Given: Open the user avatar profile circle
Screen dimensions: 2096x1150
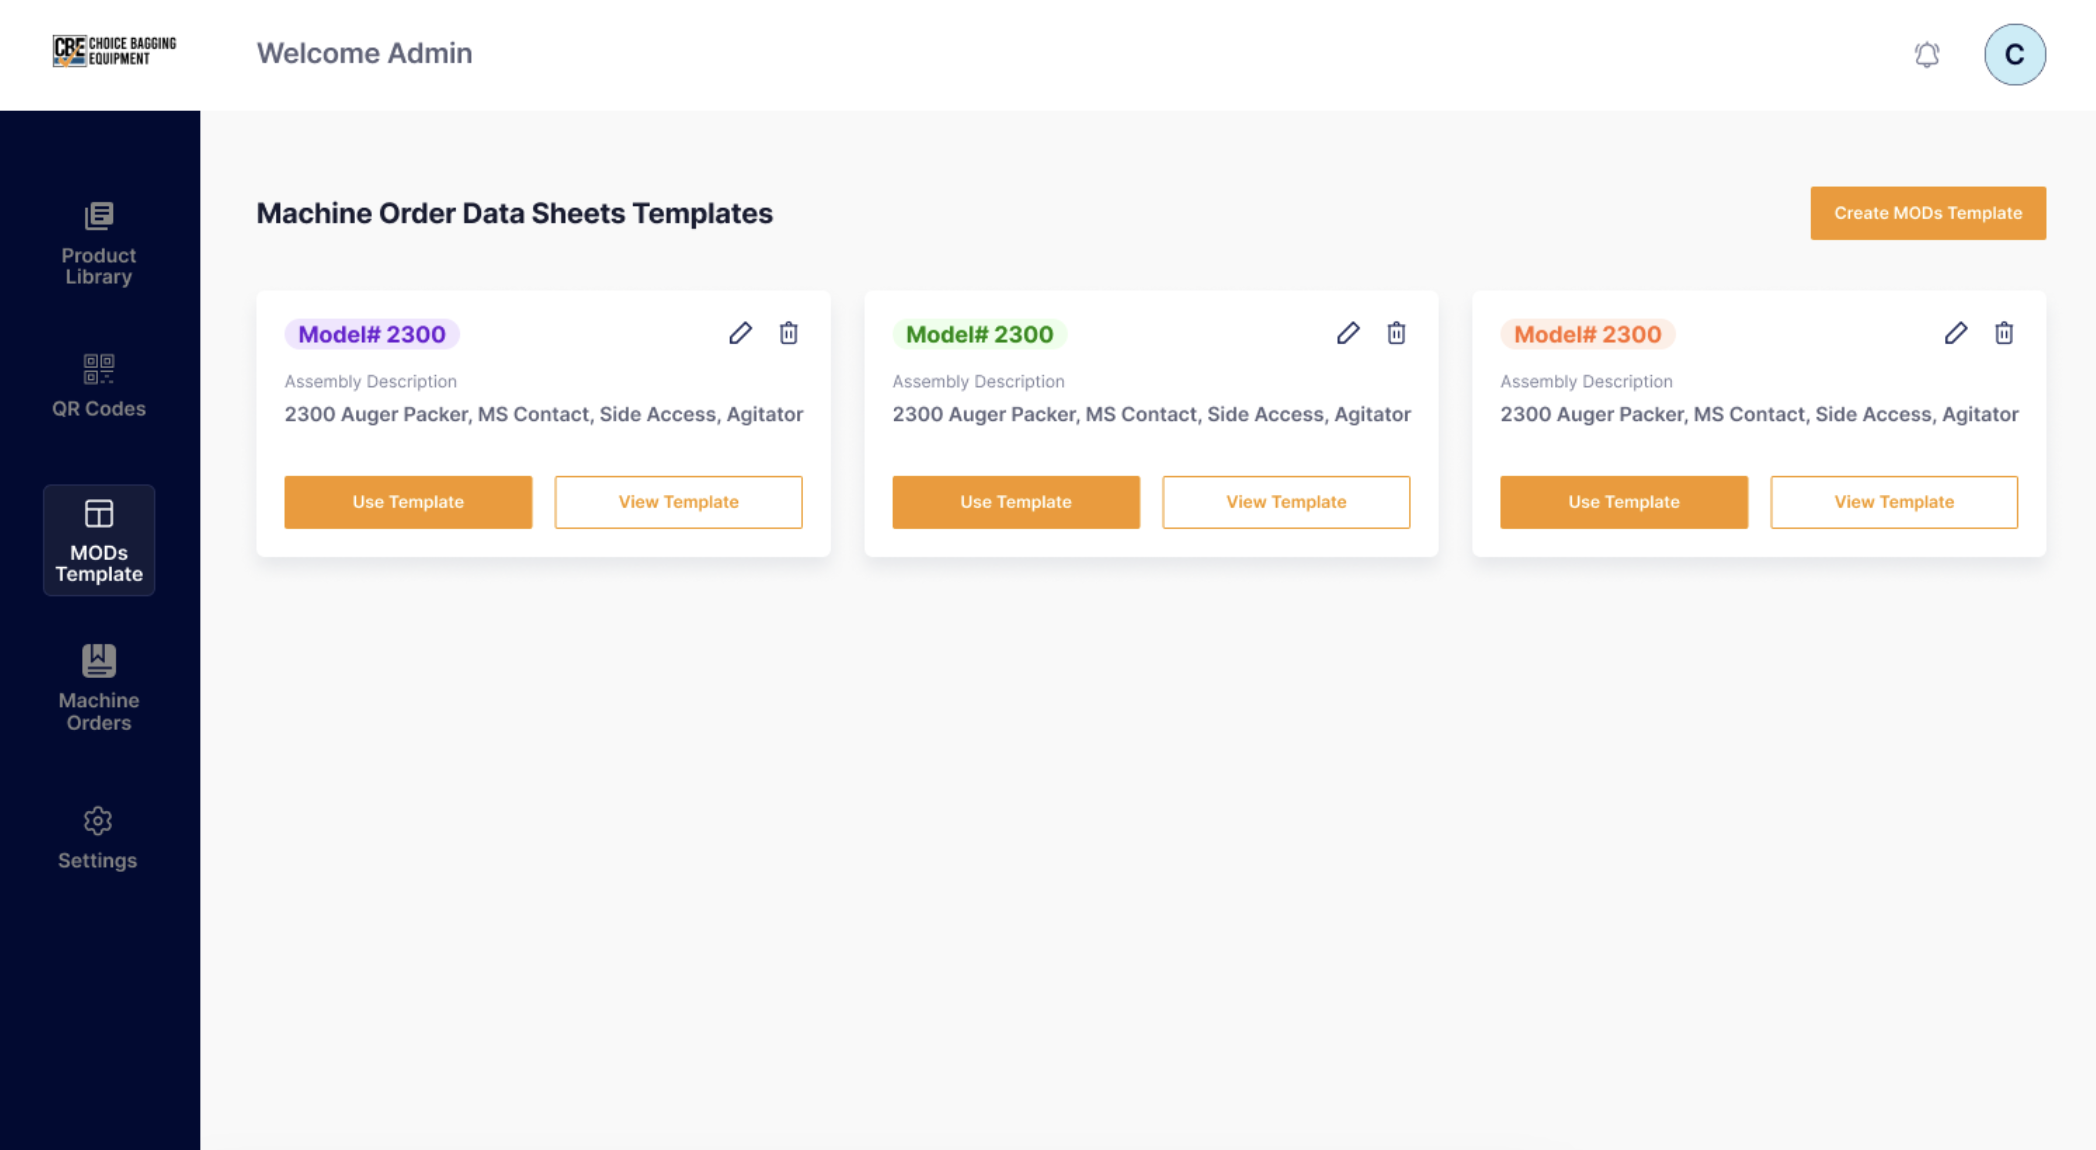Looking at the screenshot, I should [x=2014, y=54].
